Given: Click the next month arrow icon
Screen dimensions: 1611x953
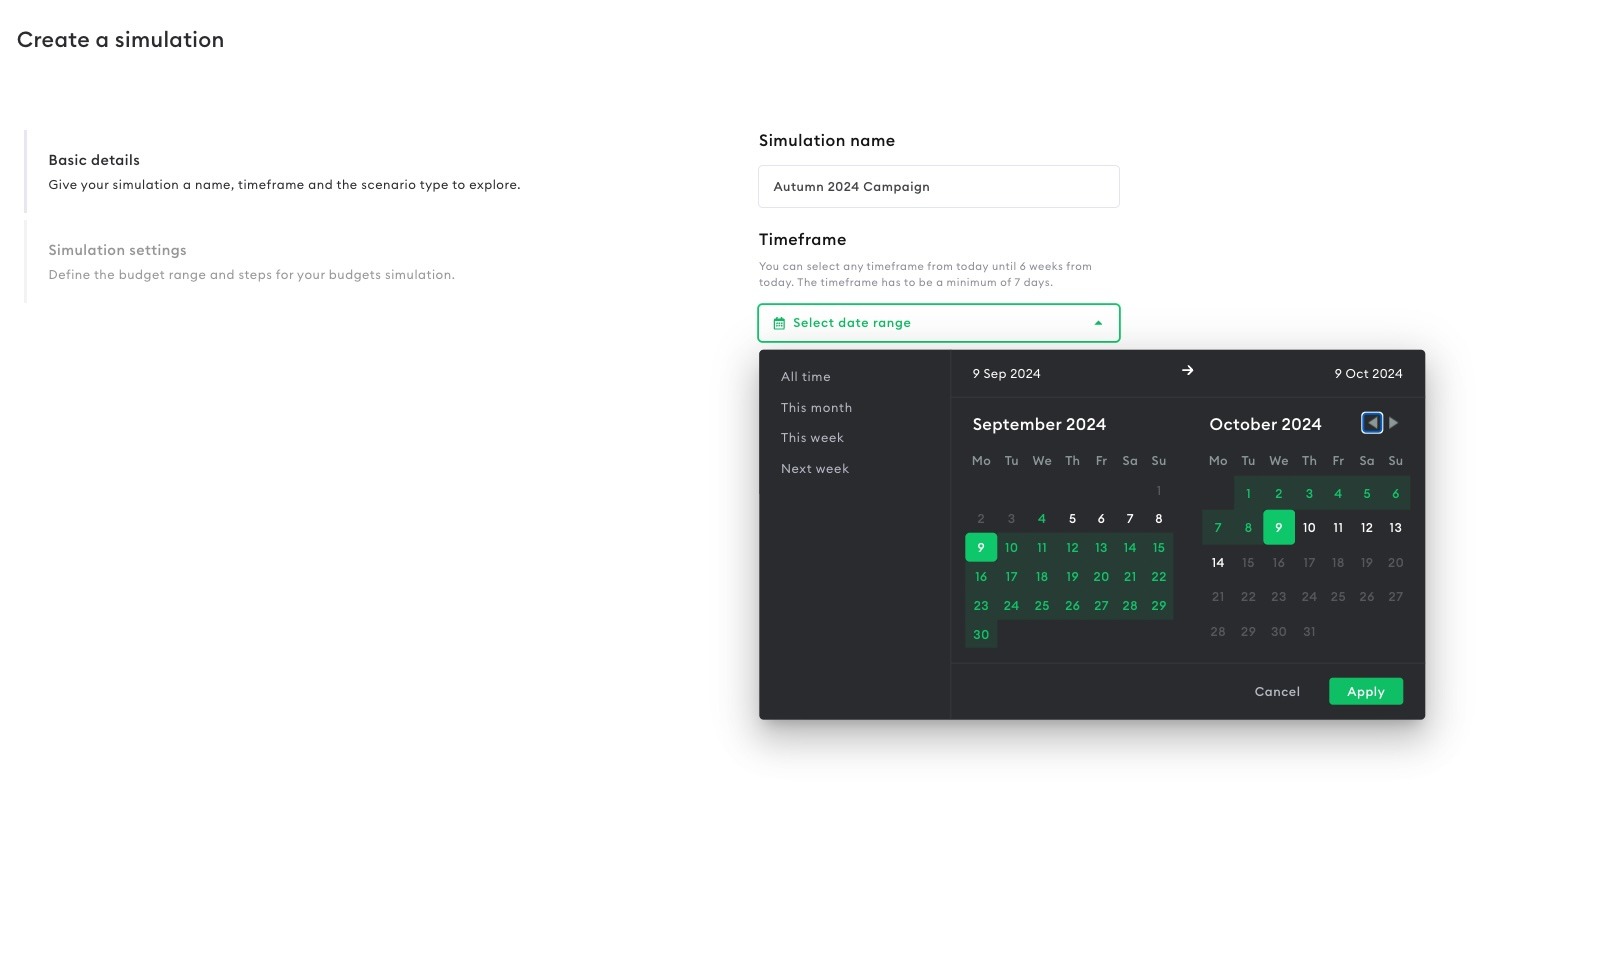Looking at the screenshot, I should click(x=1393, y=422).
